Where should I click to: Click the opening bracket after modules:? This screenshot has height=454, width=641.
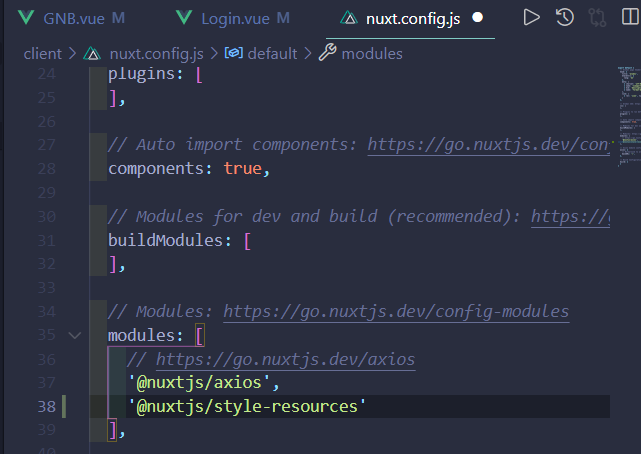(199, 336)
